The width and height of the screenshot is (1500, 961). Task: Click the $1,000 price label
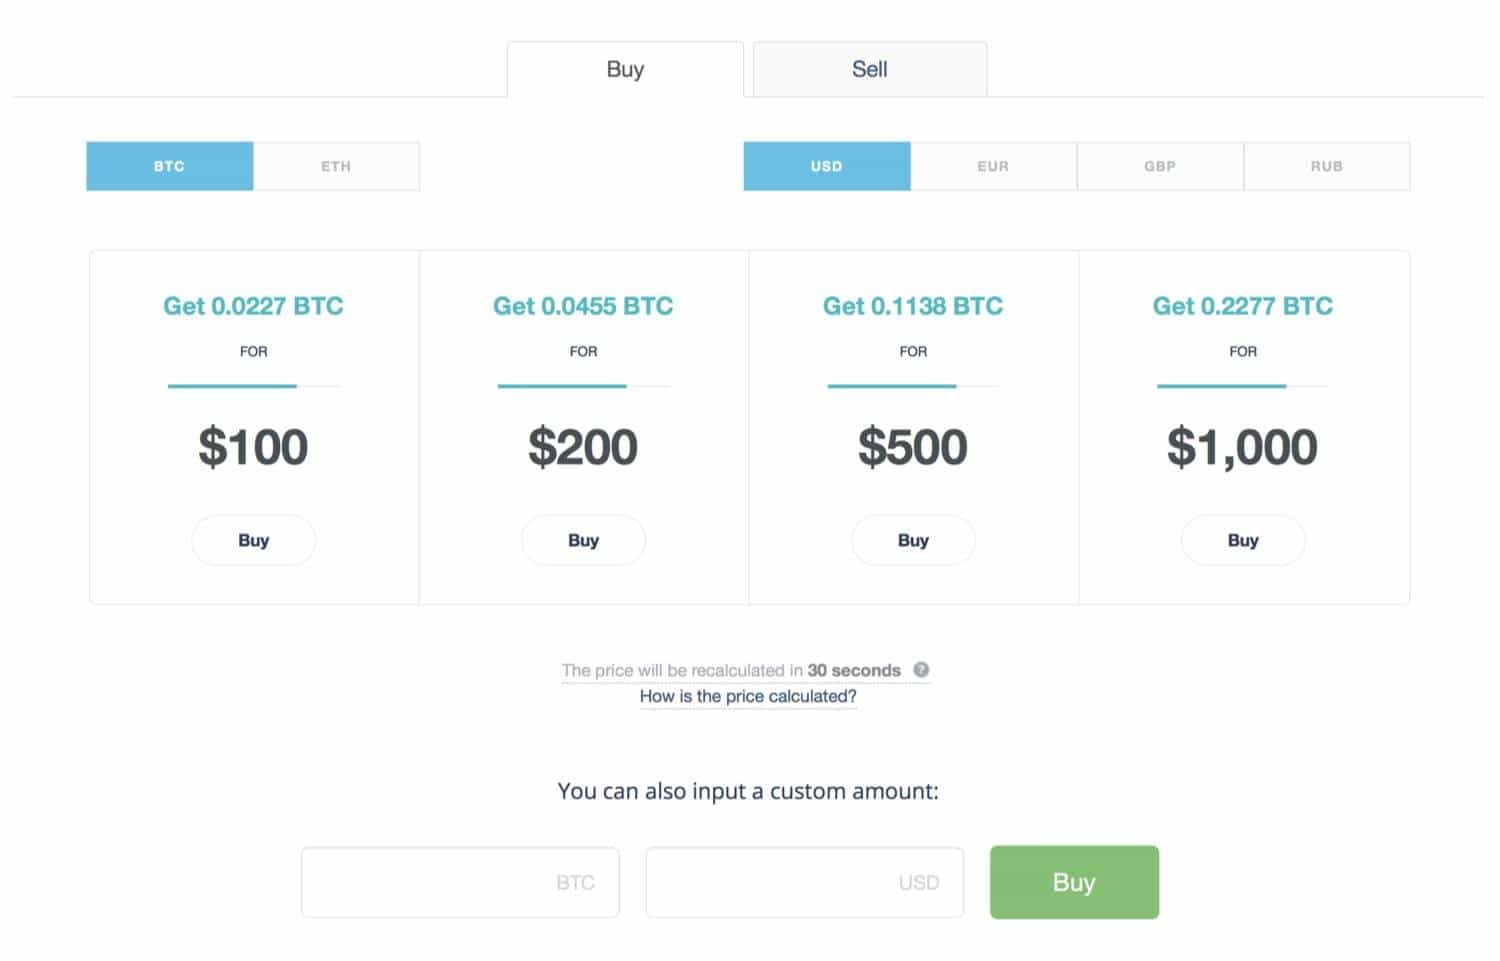coord(1242,447)
